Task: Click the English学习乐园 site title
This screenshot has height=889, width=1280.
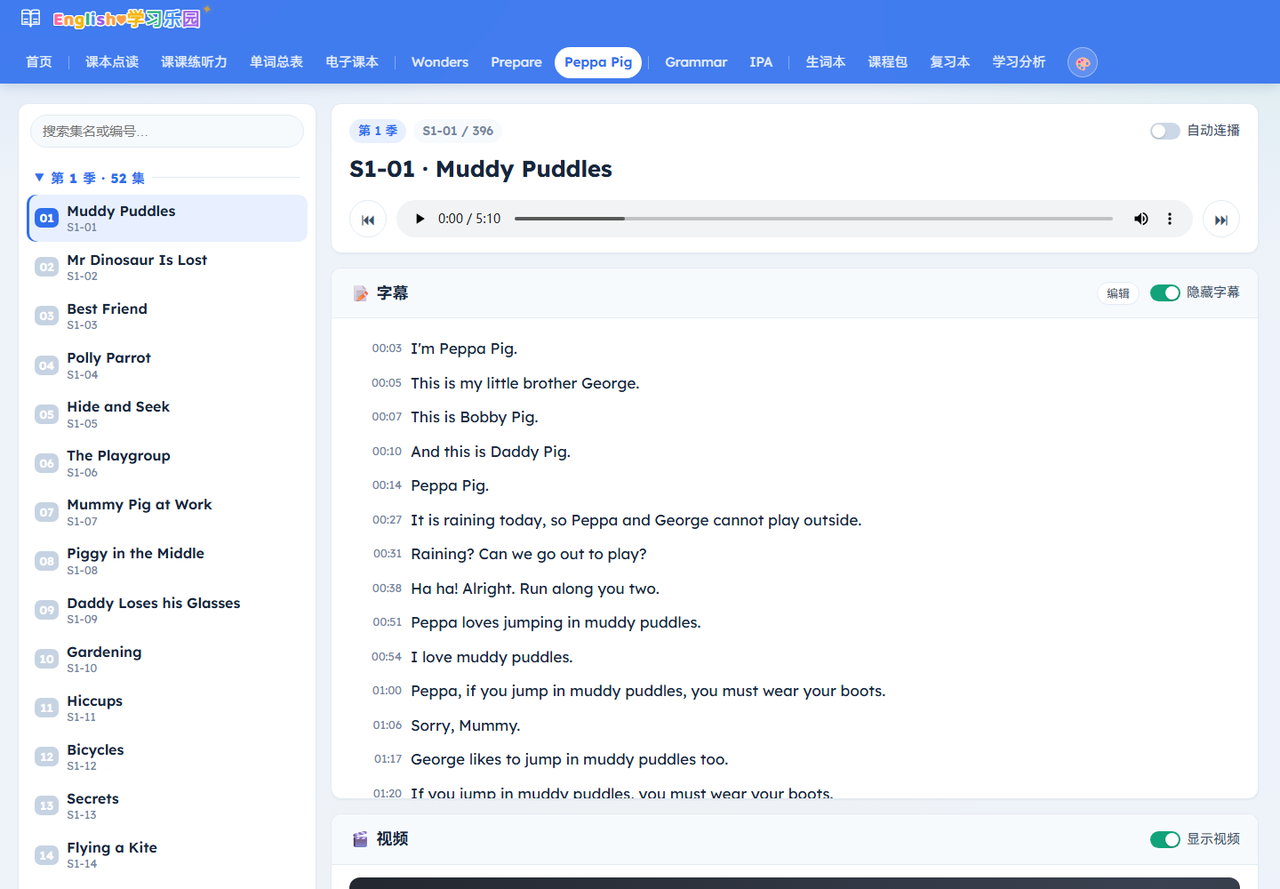Action: 127,19
